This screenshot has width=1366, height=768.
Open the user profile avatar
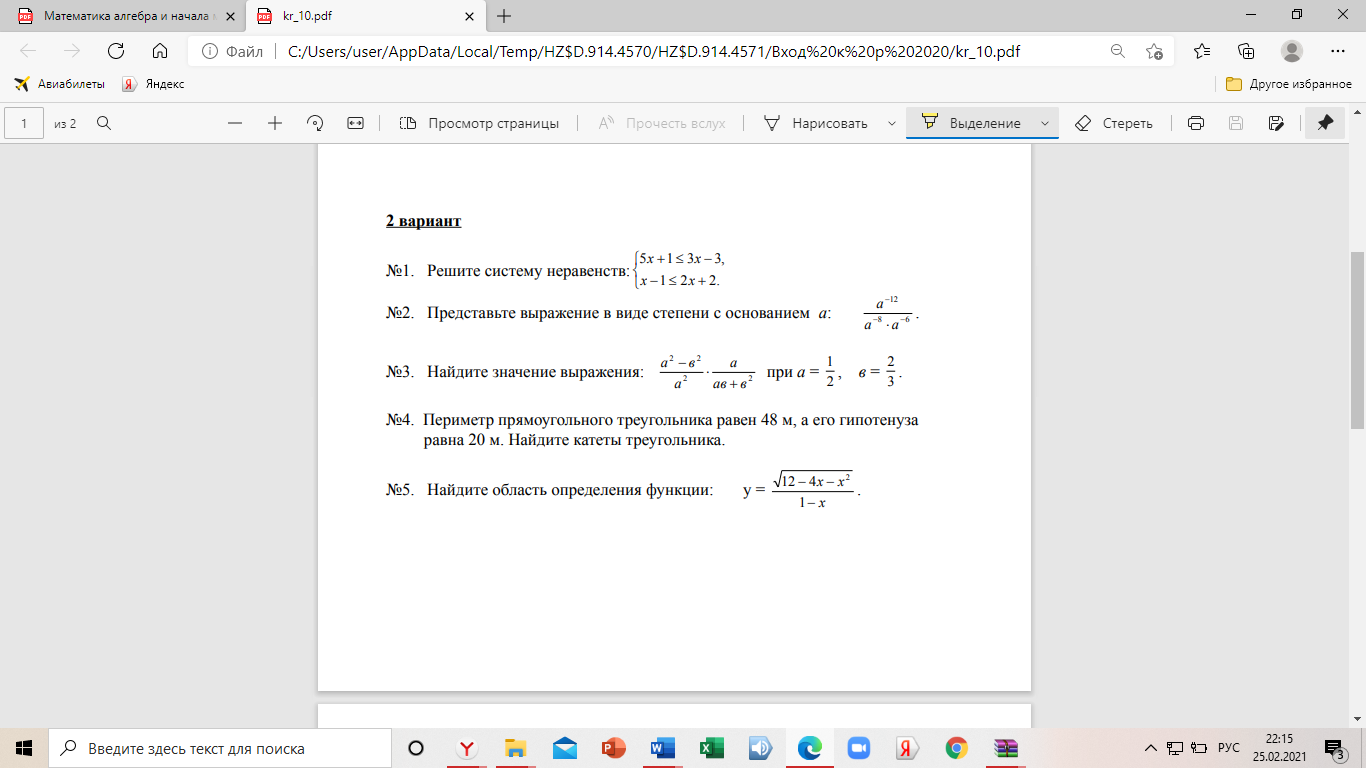point(1292,51)
